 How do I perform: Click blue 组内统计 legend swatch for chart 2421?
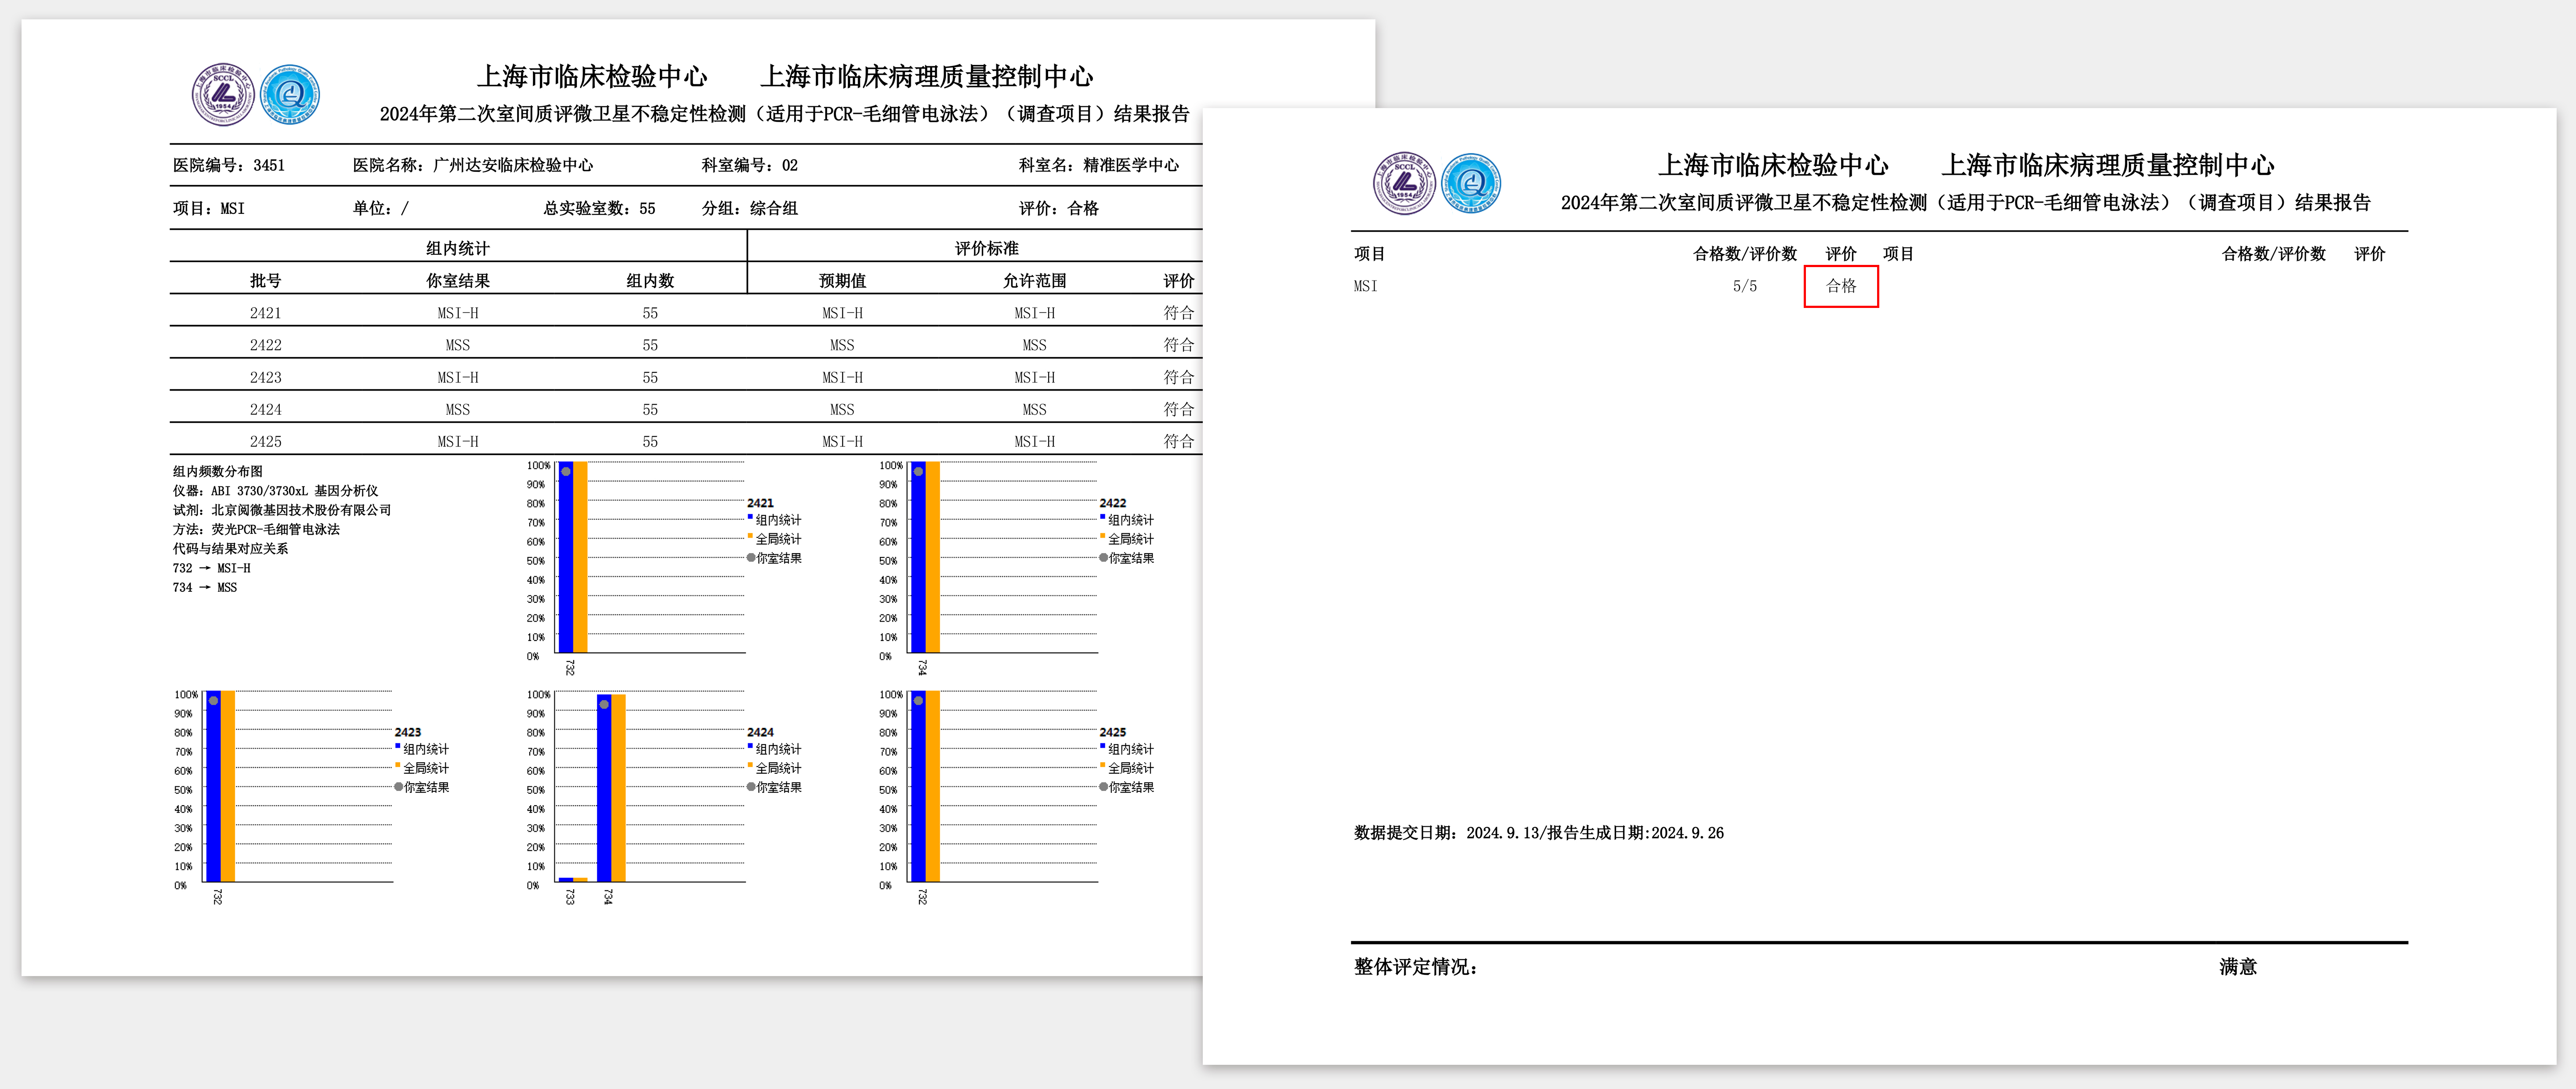point(750,517)
